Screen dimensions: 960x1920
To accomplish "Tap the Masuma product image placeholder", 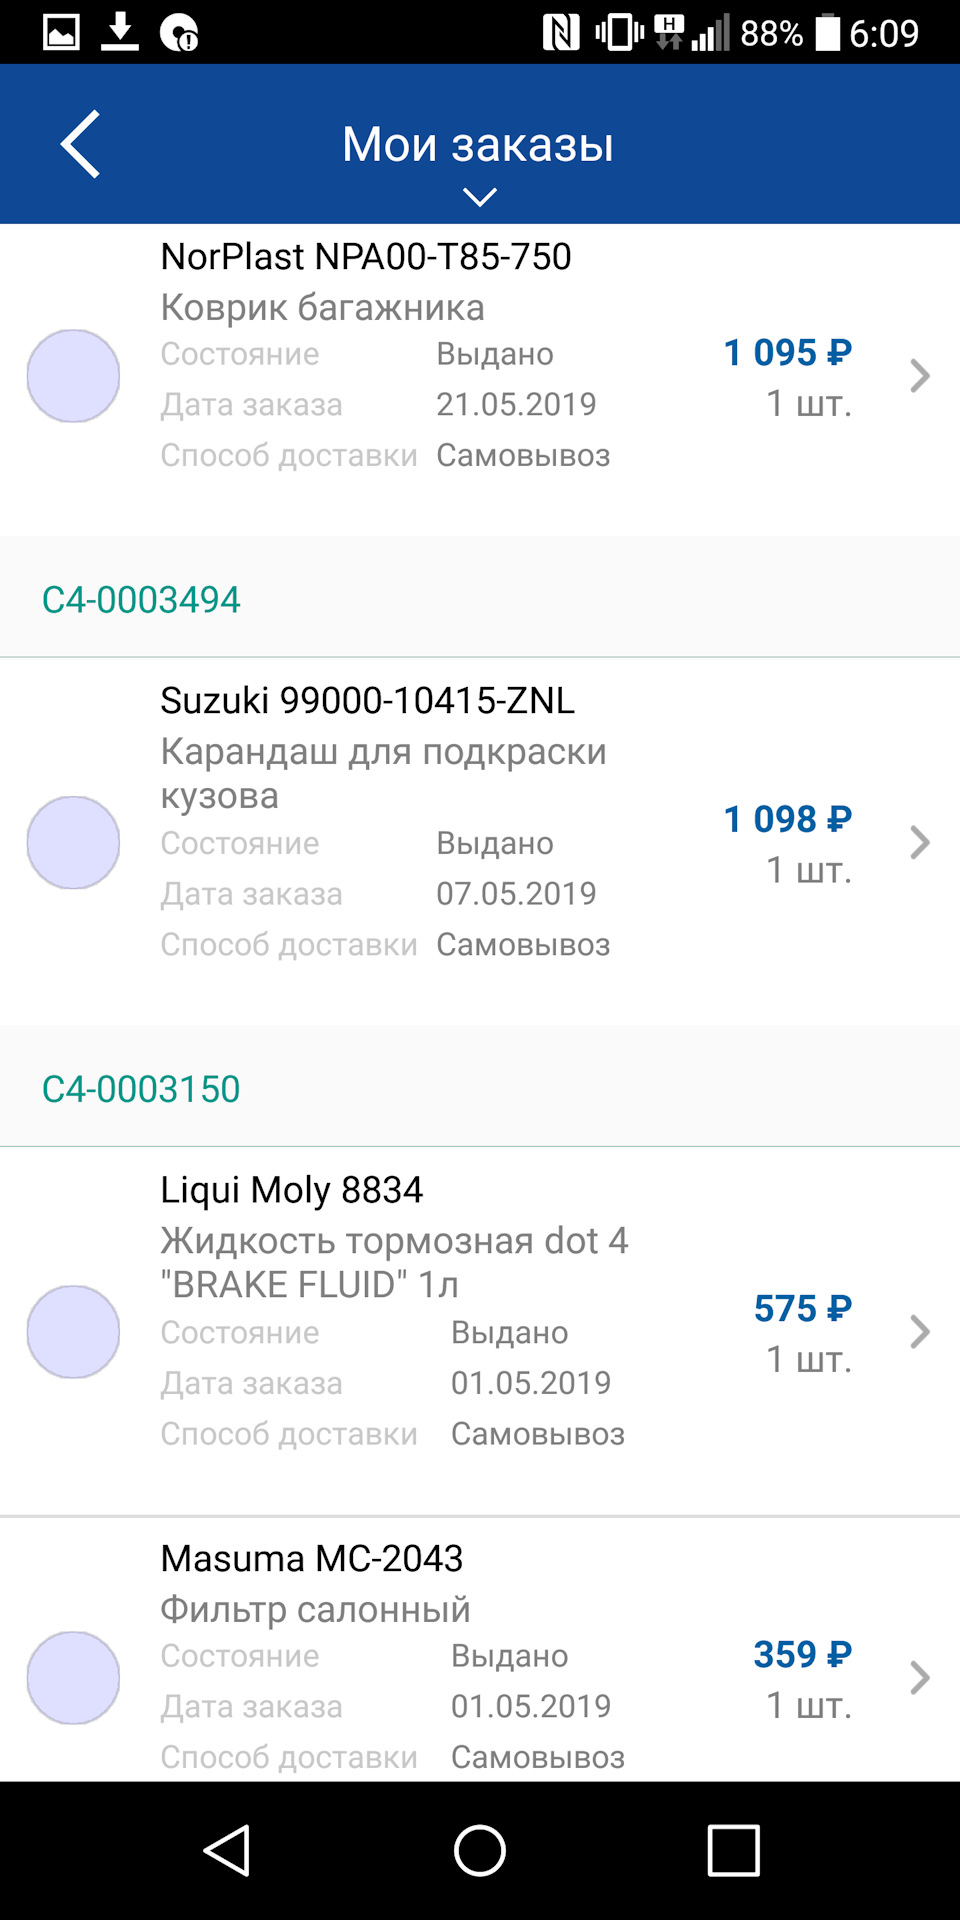I will 73,1678.
